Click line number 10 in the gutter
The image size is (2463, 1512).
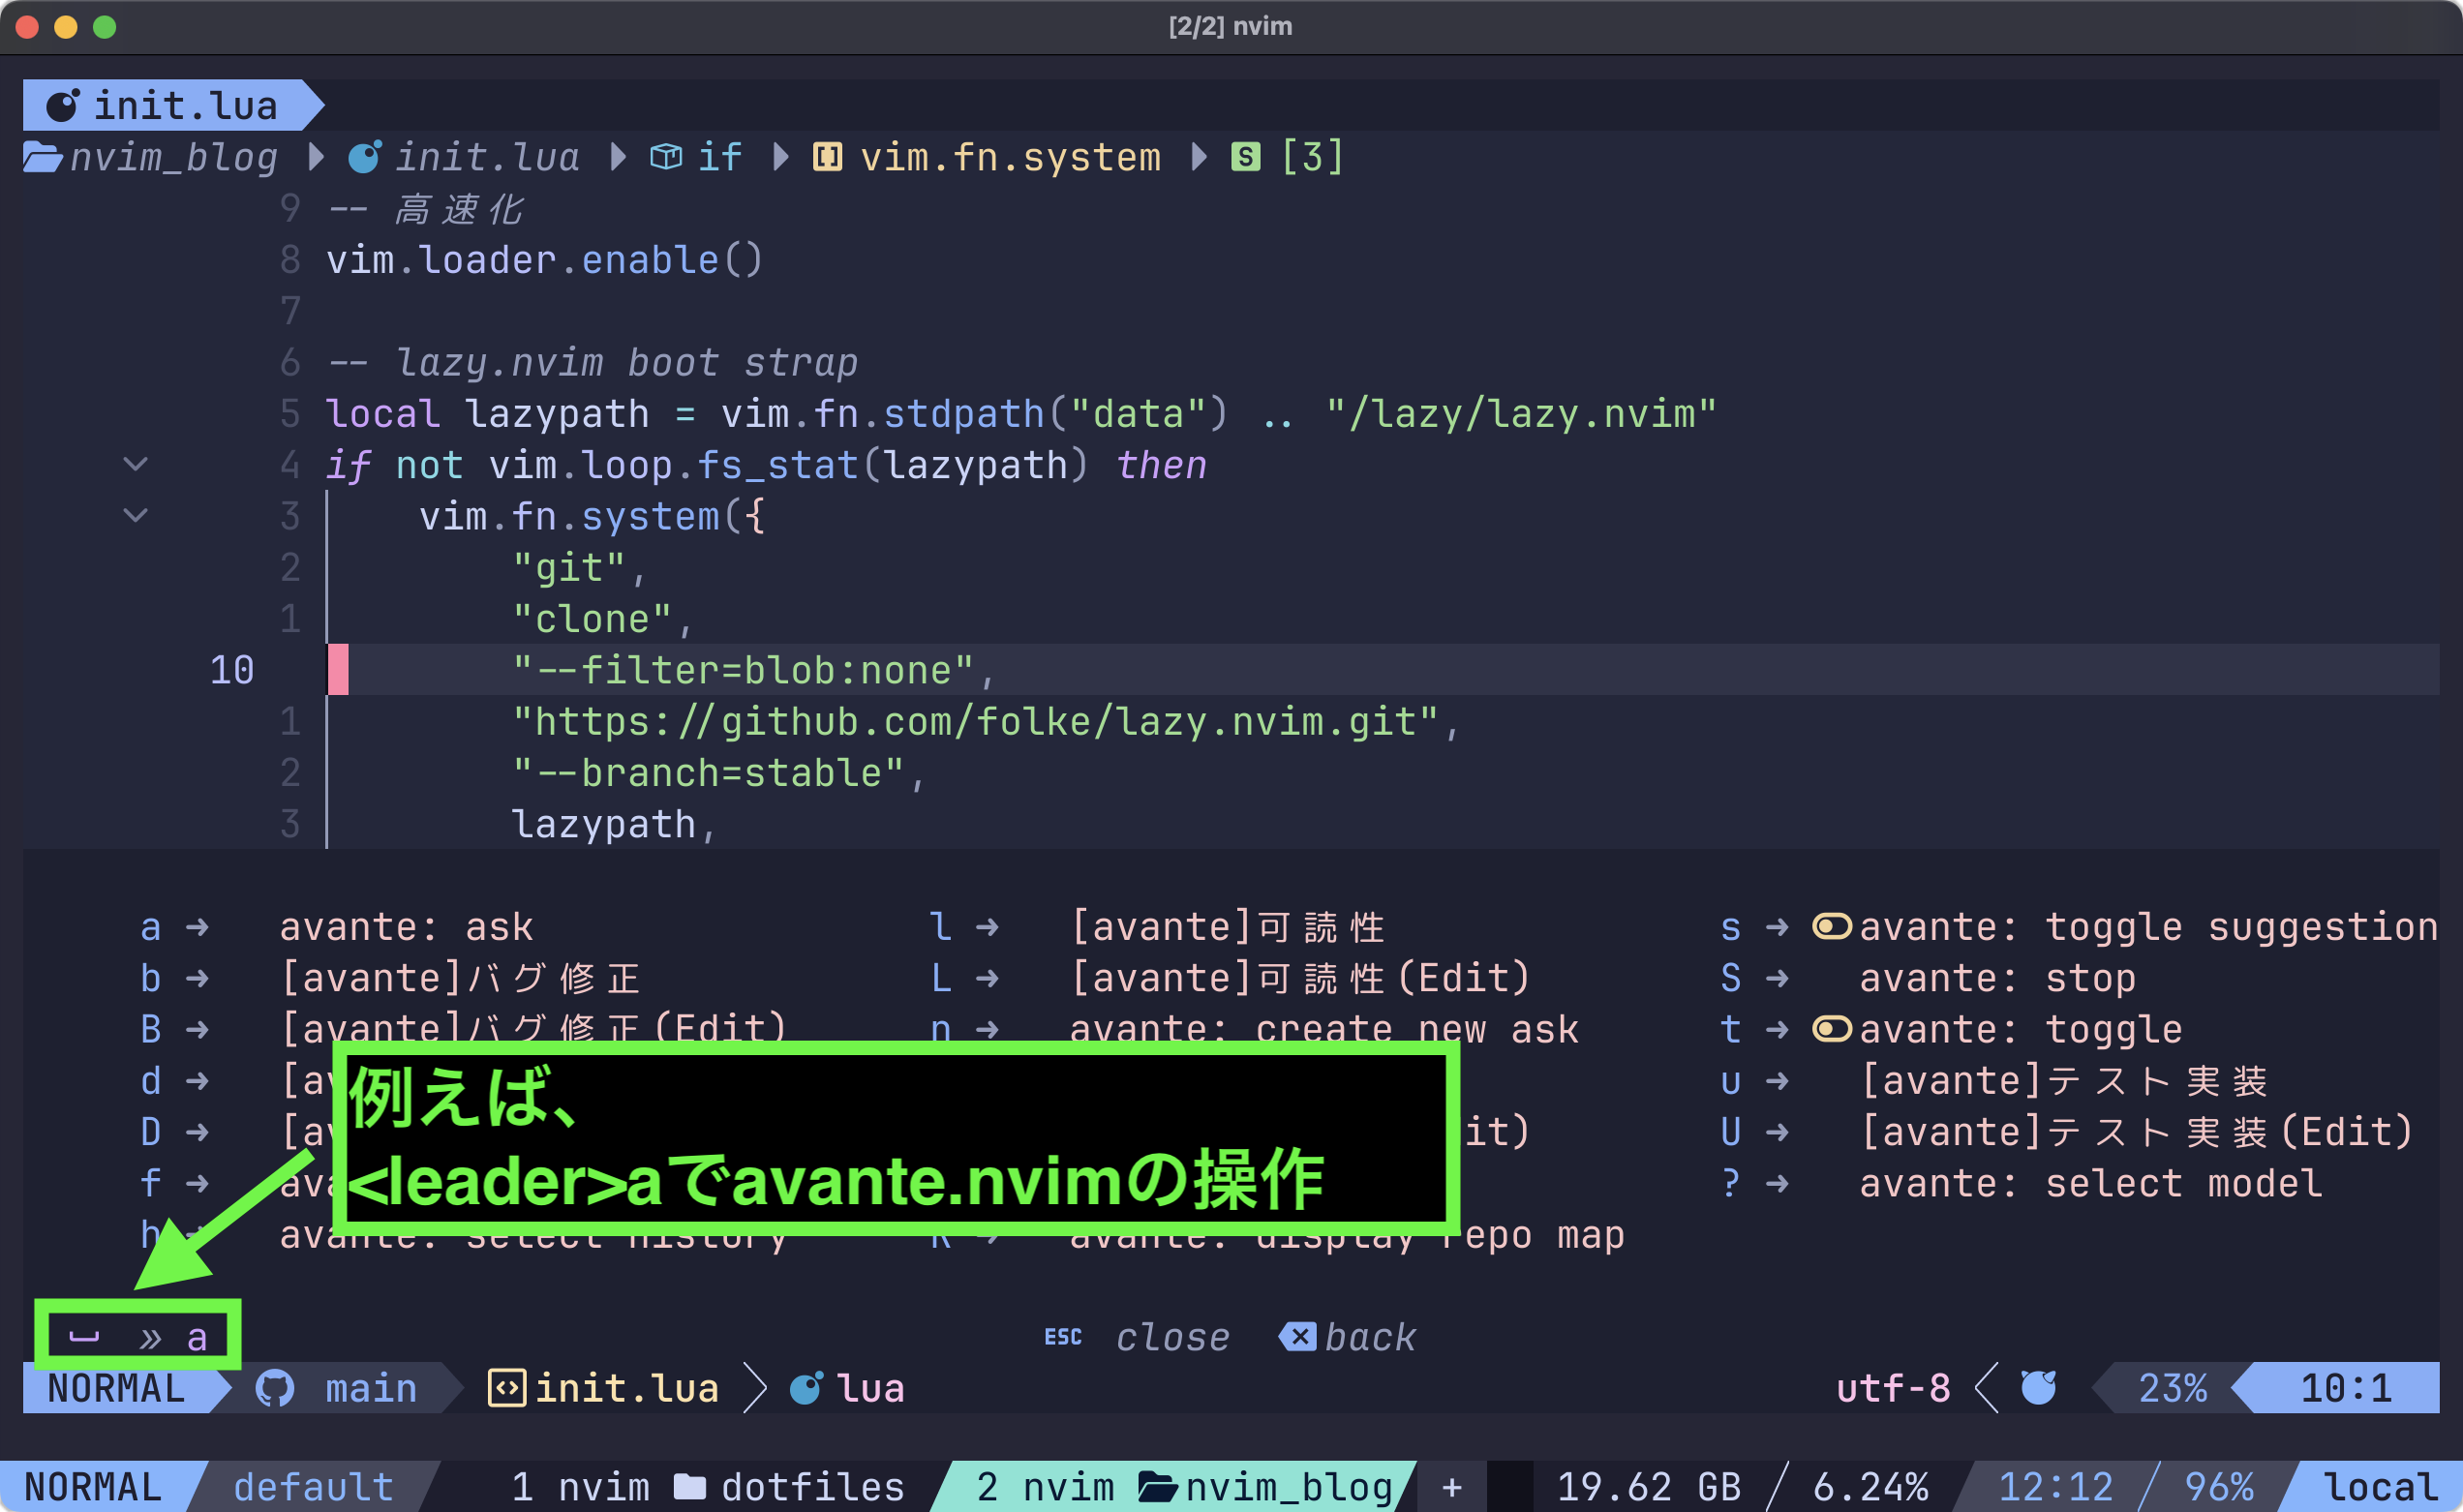point(232,670)
